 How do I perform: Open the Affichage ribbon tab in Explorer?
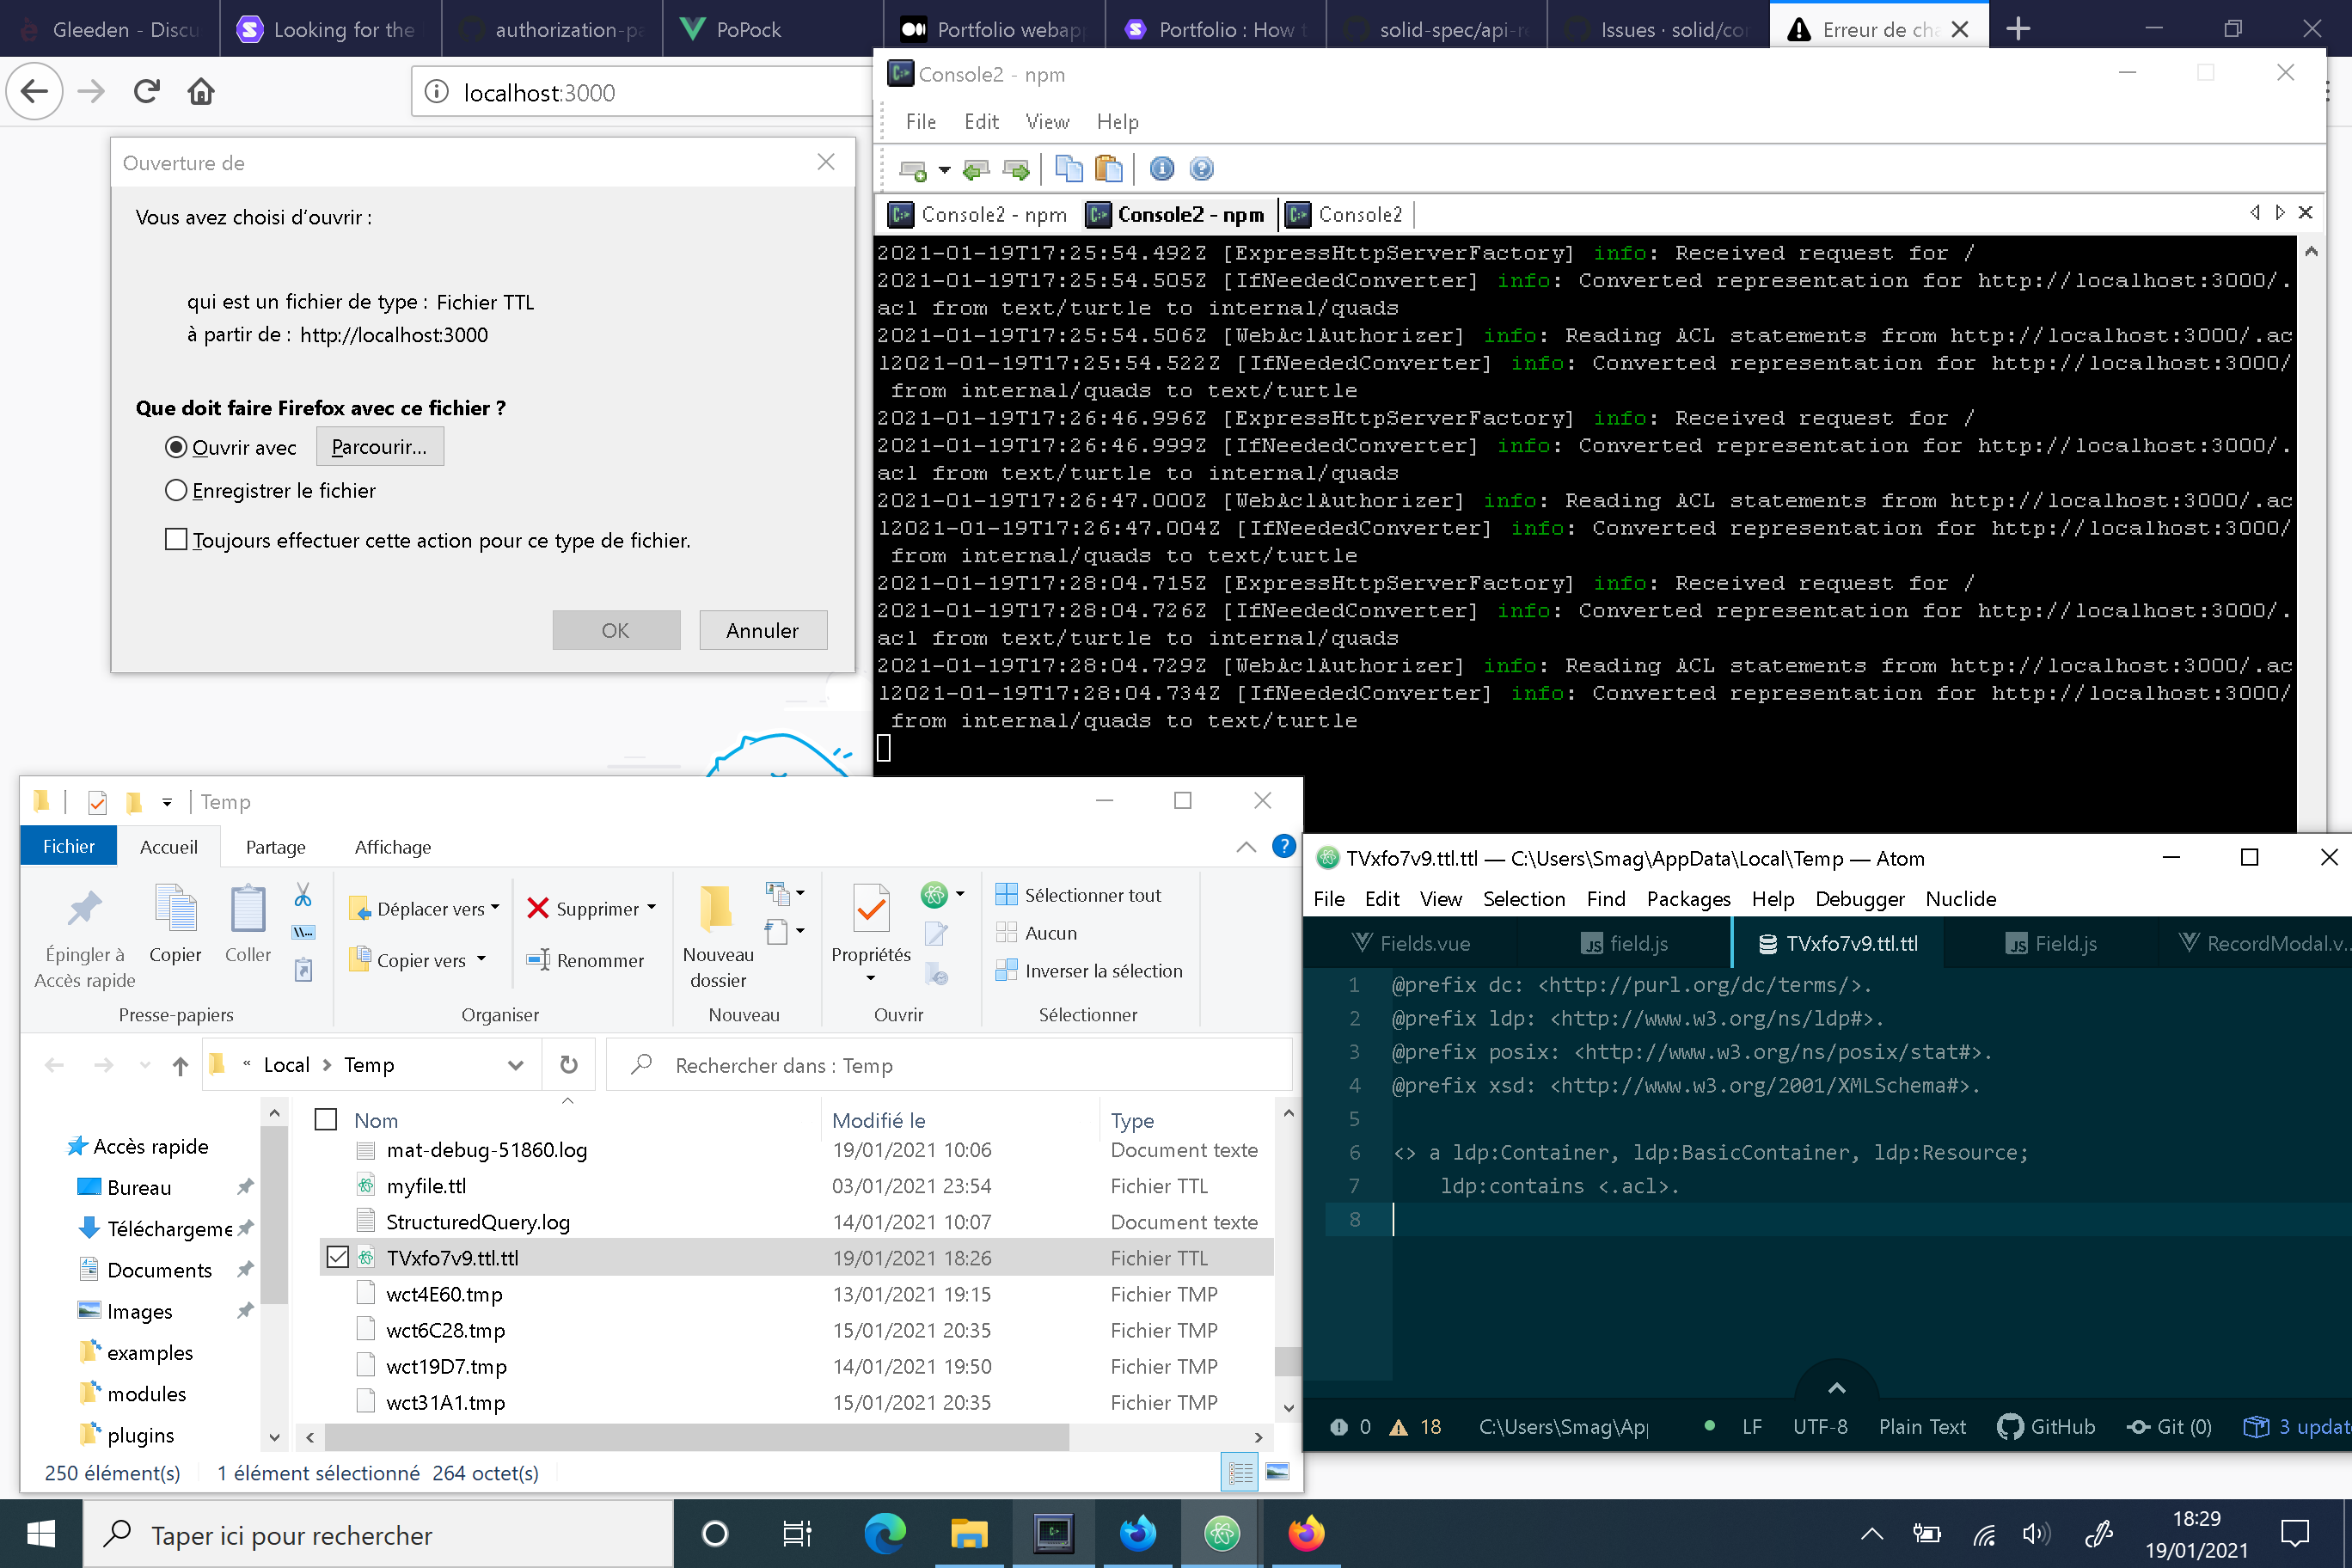pos(393,847)
